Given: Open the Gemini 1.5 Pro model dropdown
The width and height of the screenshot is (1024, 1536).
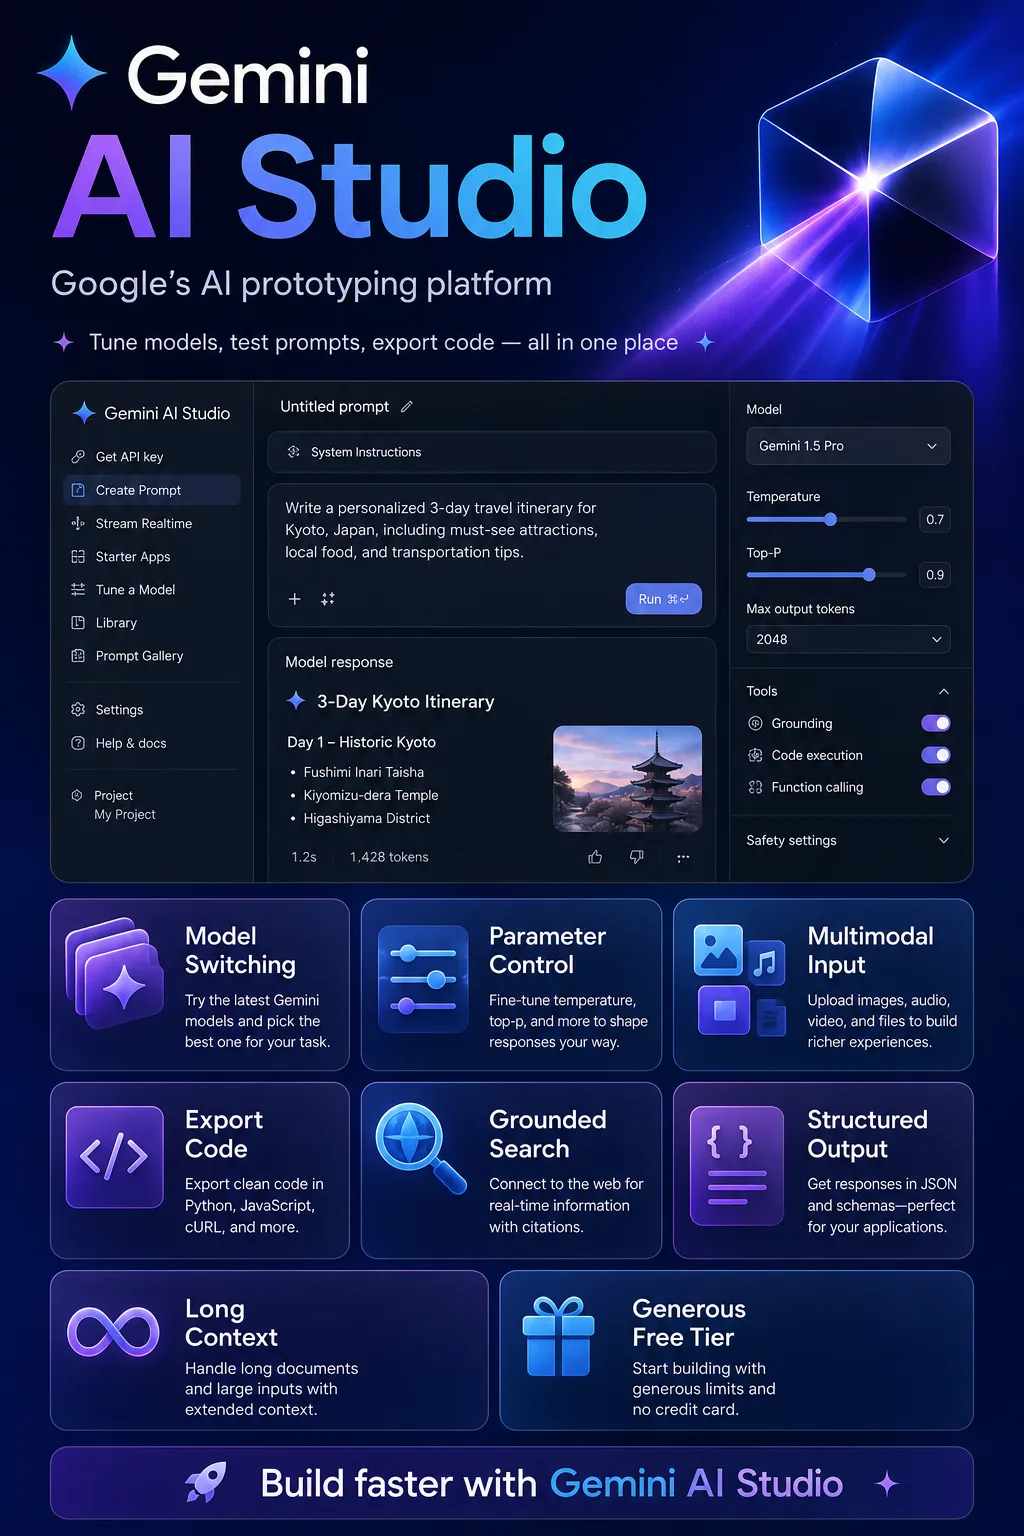Looking at the screenshot, I should point(848,446).
